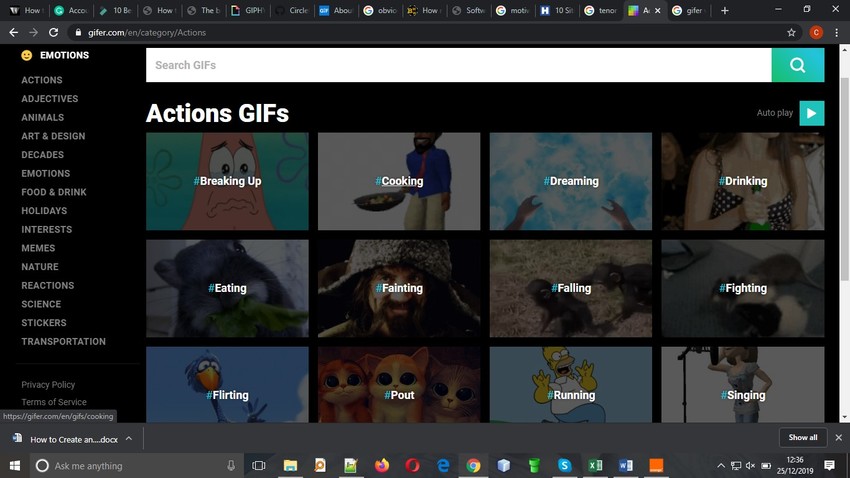Open the #Fainting GIF thumbnail
Screen dimensions: 850x478
point(399,288)
